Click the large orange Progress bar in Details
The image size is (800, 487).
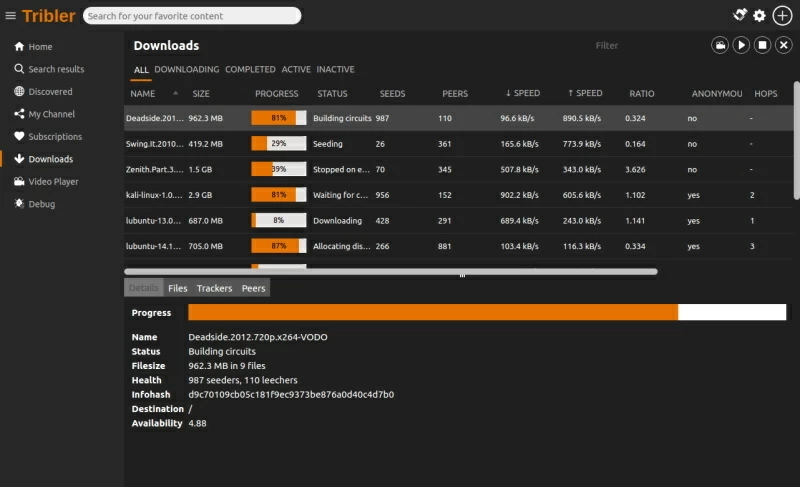coord(487,312)
